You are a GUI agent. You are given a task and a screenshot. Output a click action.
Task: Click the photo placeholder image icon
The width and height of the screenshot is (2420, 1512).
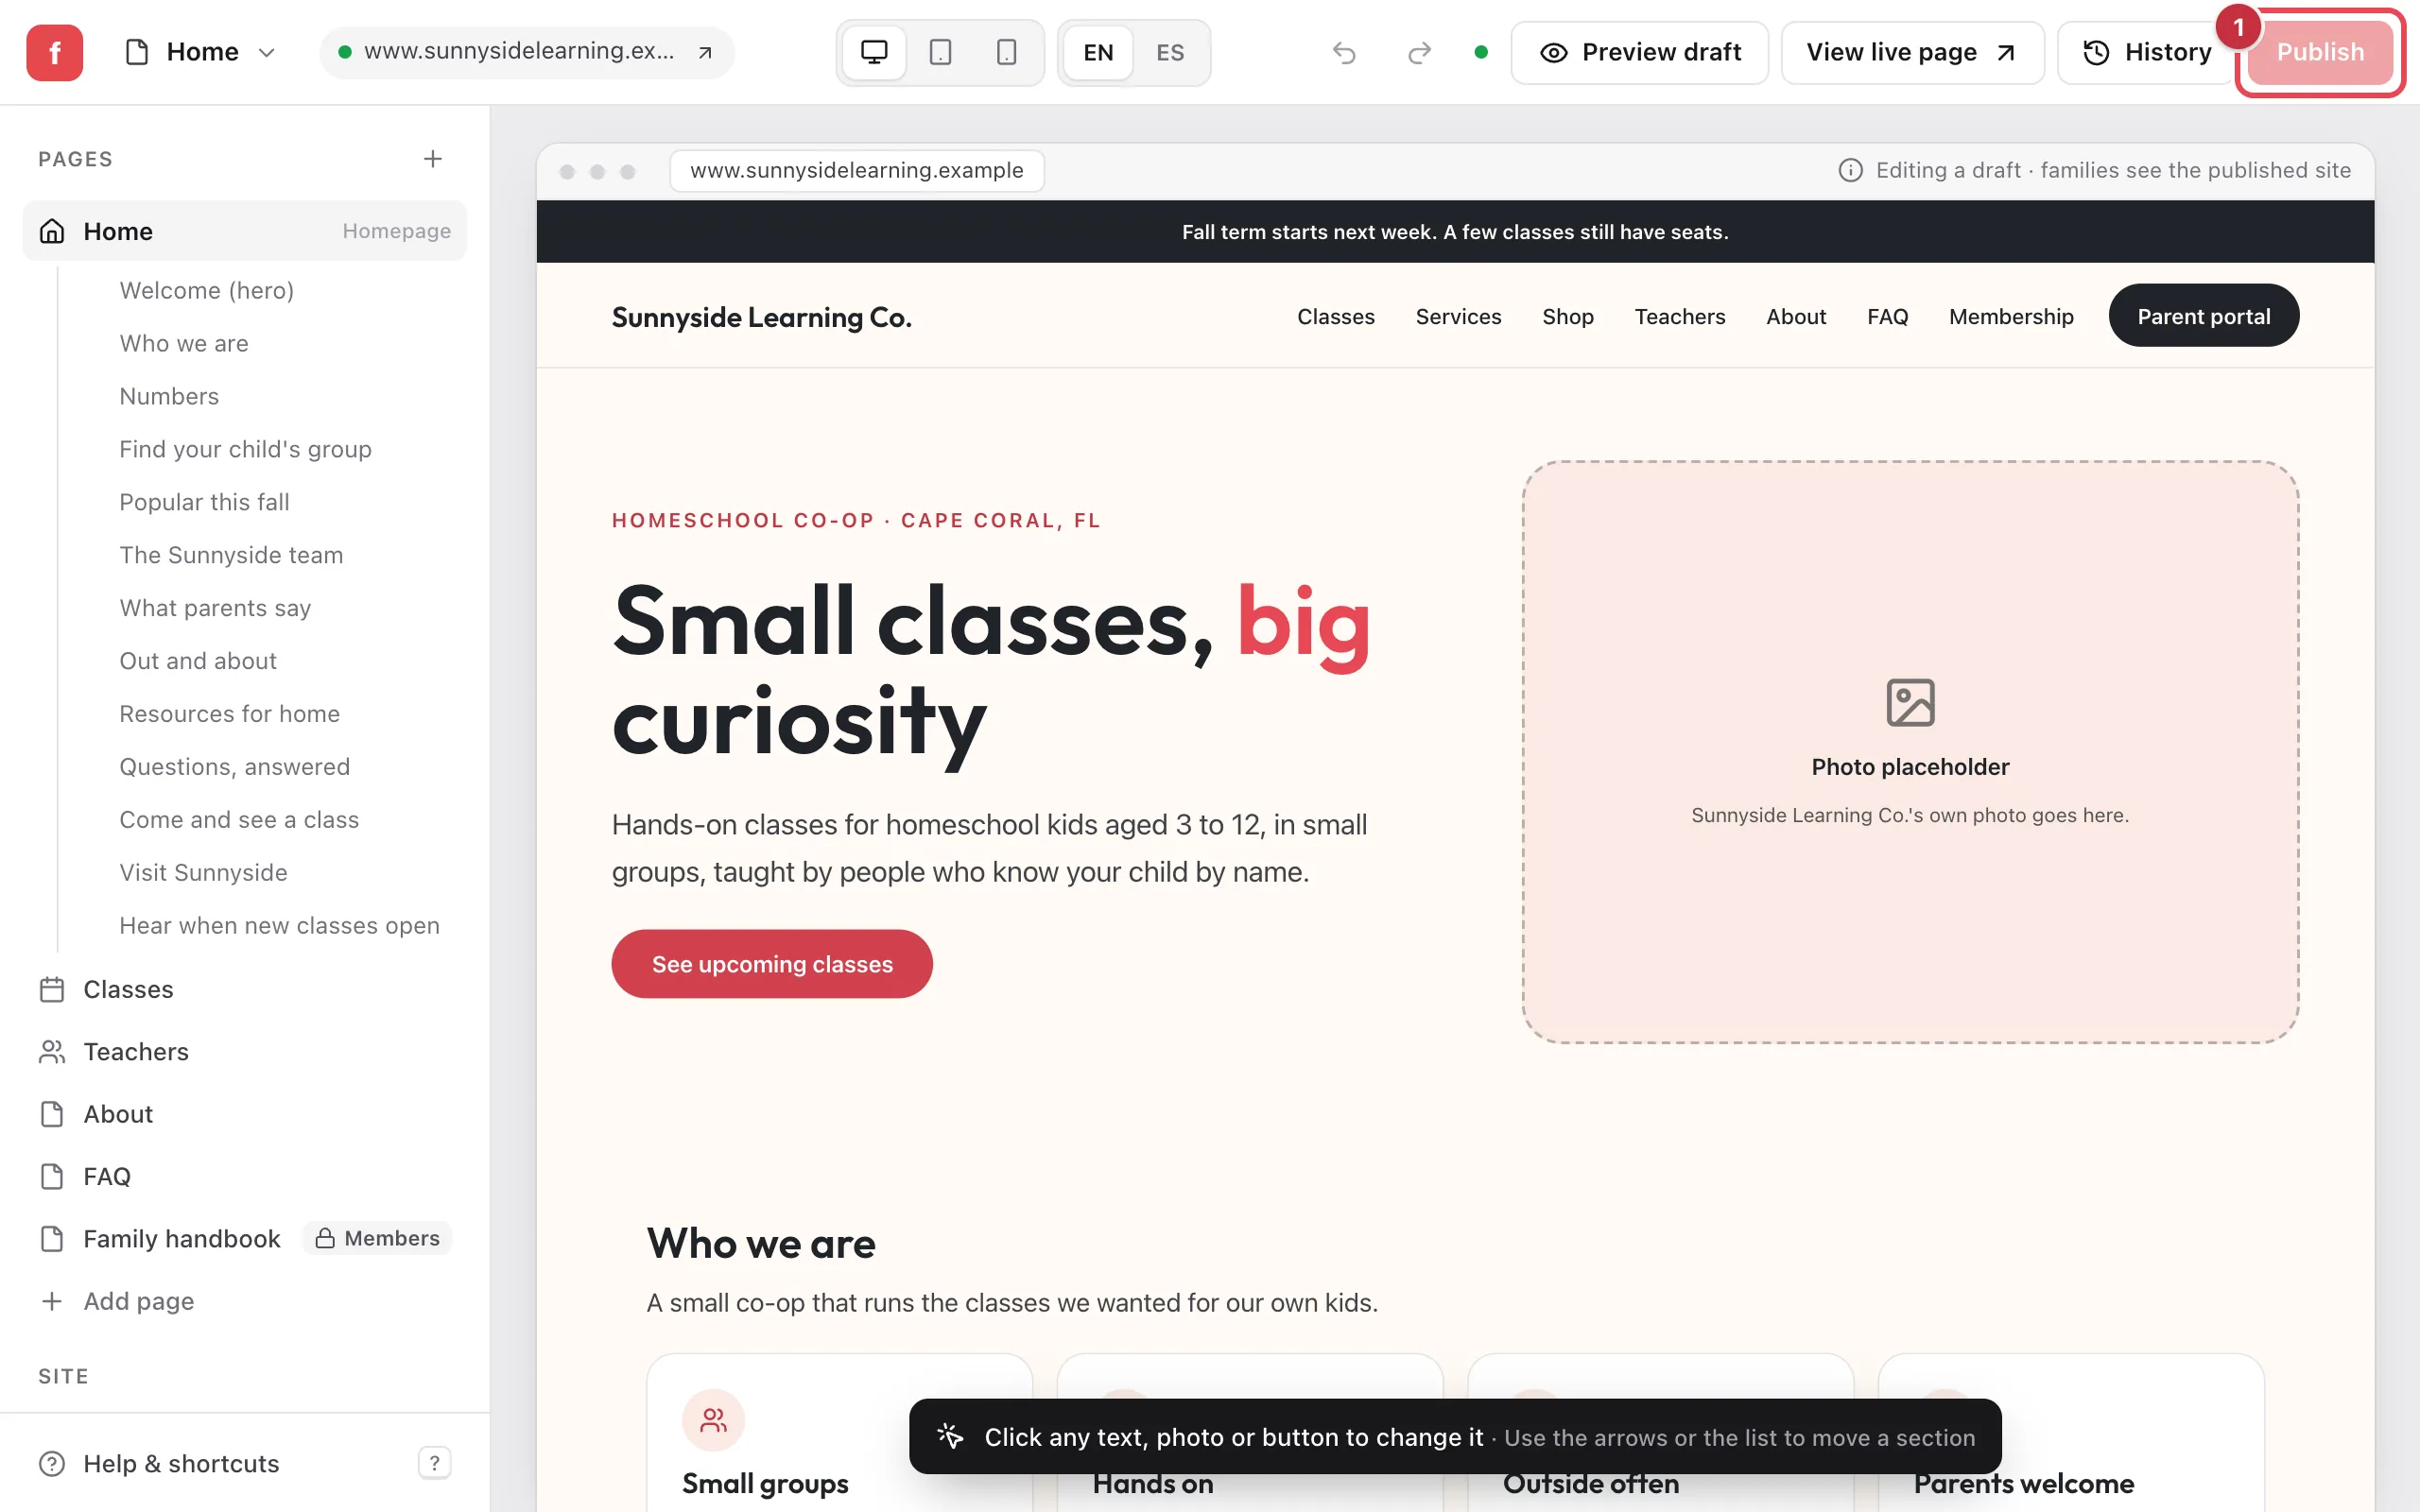(1910, 702)
